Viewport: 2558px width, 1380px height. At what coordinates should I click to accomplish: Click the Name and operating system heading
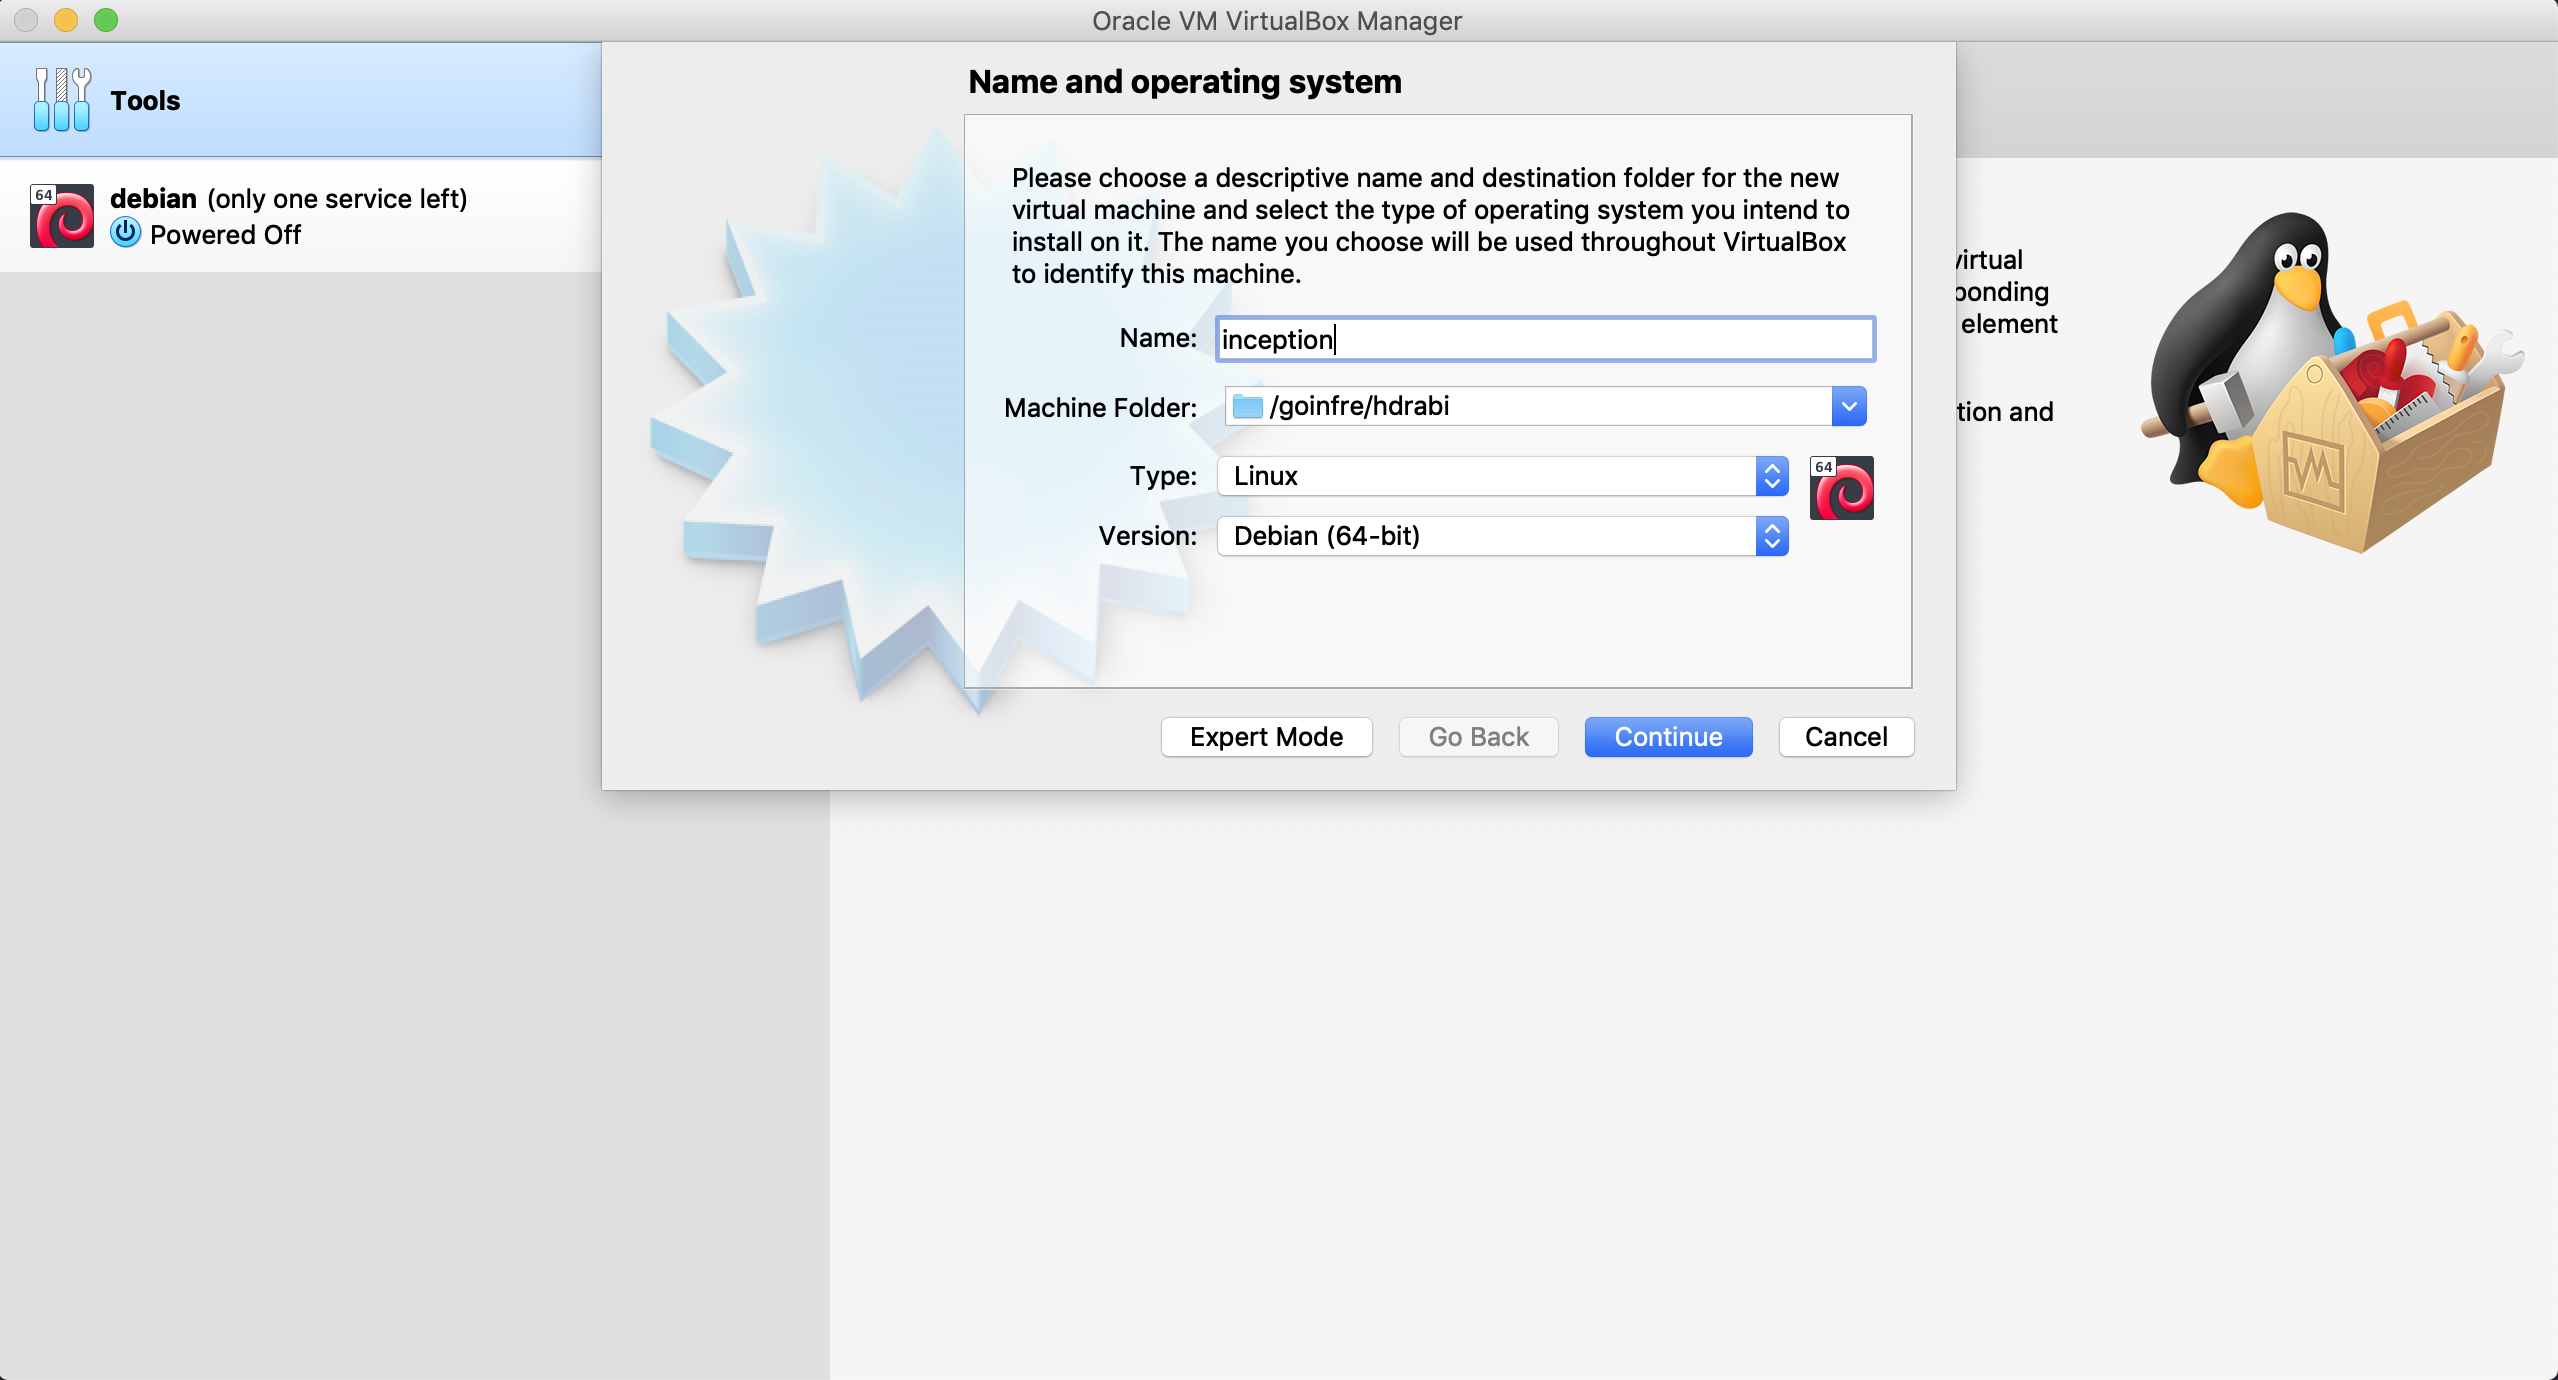(x=1184, y=82)
